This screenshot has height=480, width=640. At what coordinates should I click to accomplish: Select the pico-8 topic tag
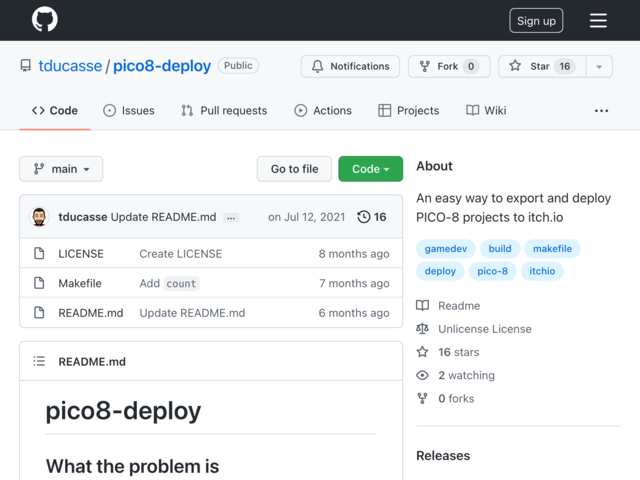492,271
